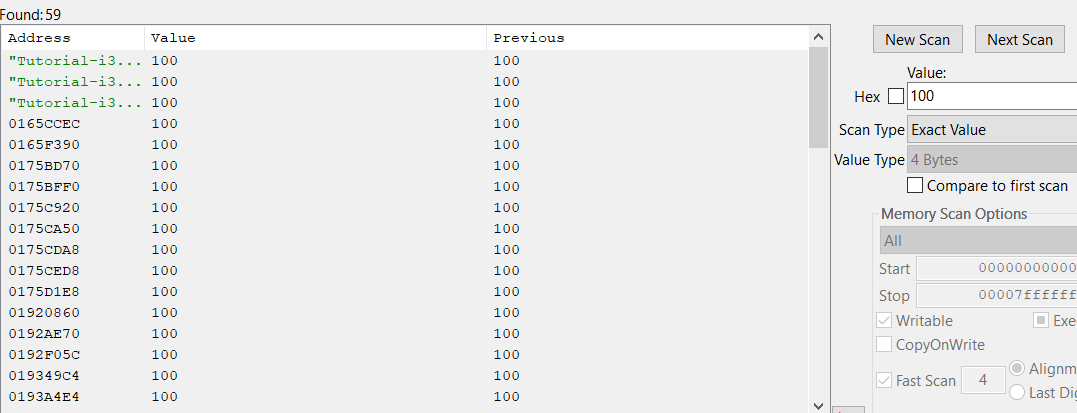Sort results by the Address column header
Screen dimensions: 1077x413
(74, 38)
